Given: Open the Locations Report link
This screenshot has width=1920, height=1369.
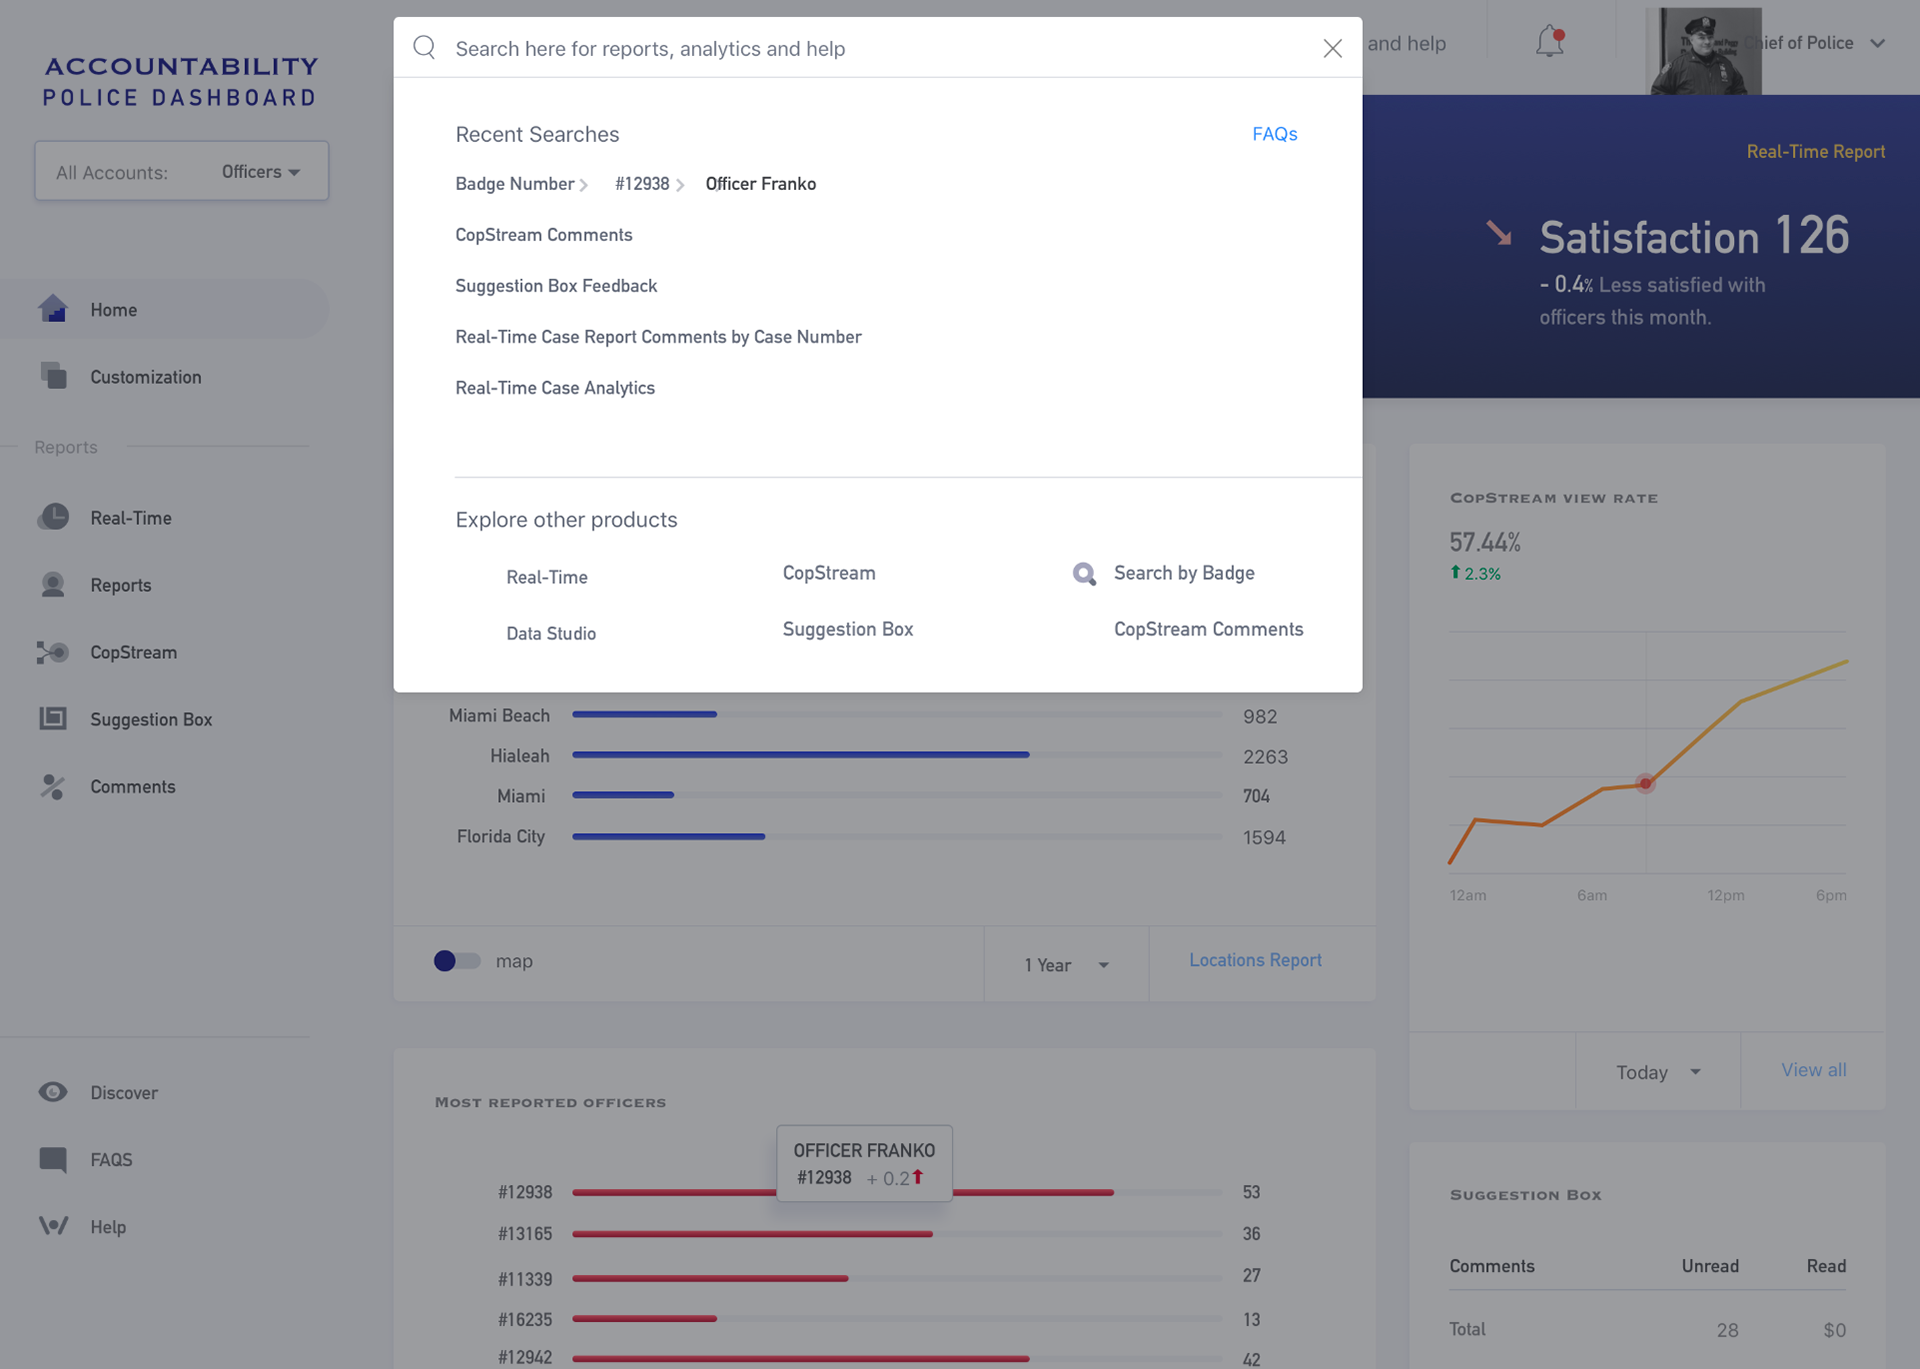Looking at the screenshot, I should point(1255,960).
